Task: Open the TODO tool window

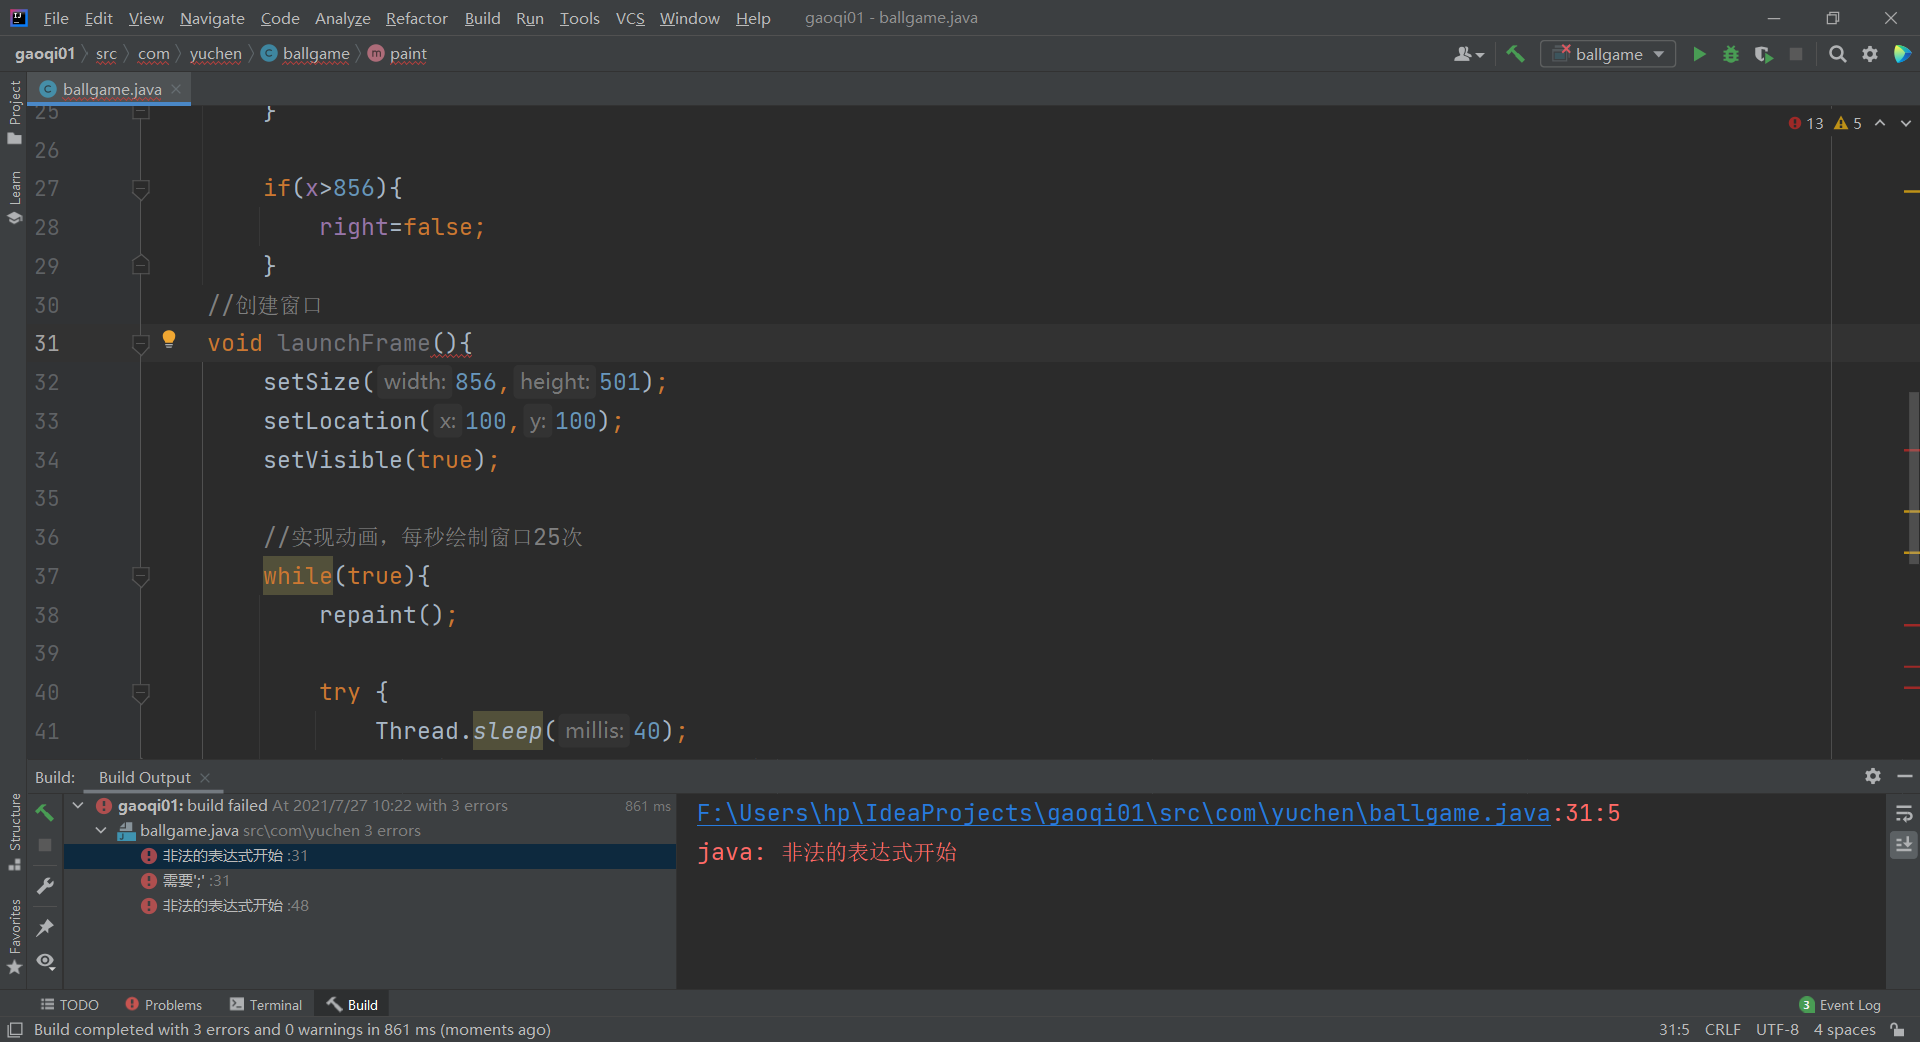Action: [69, 1004]
